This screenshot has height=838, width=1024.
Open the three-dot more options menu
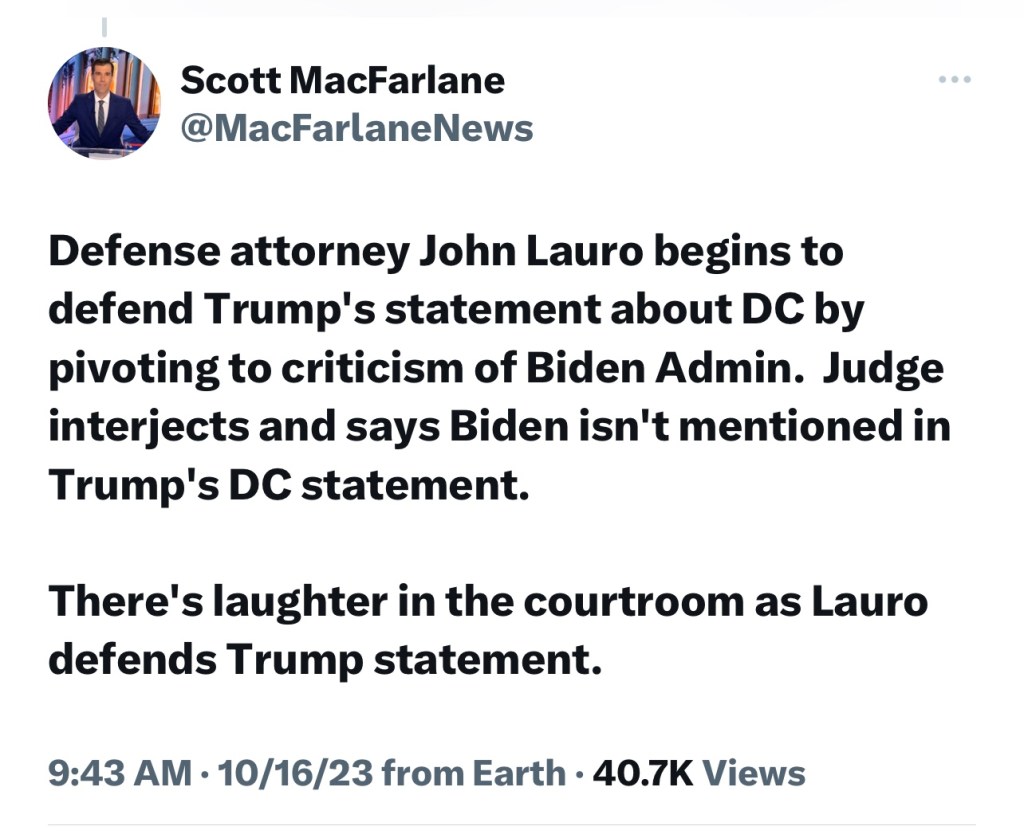[954, 81]
